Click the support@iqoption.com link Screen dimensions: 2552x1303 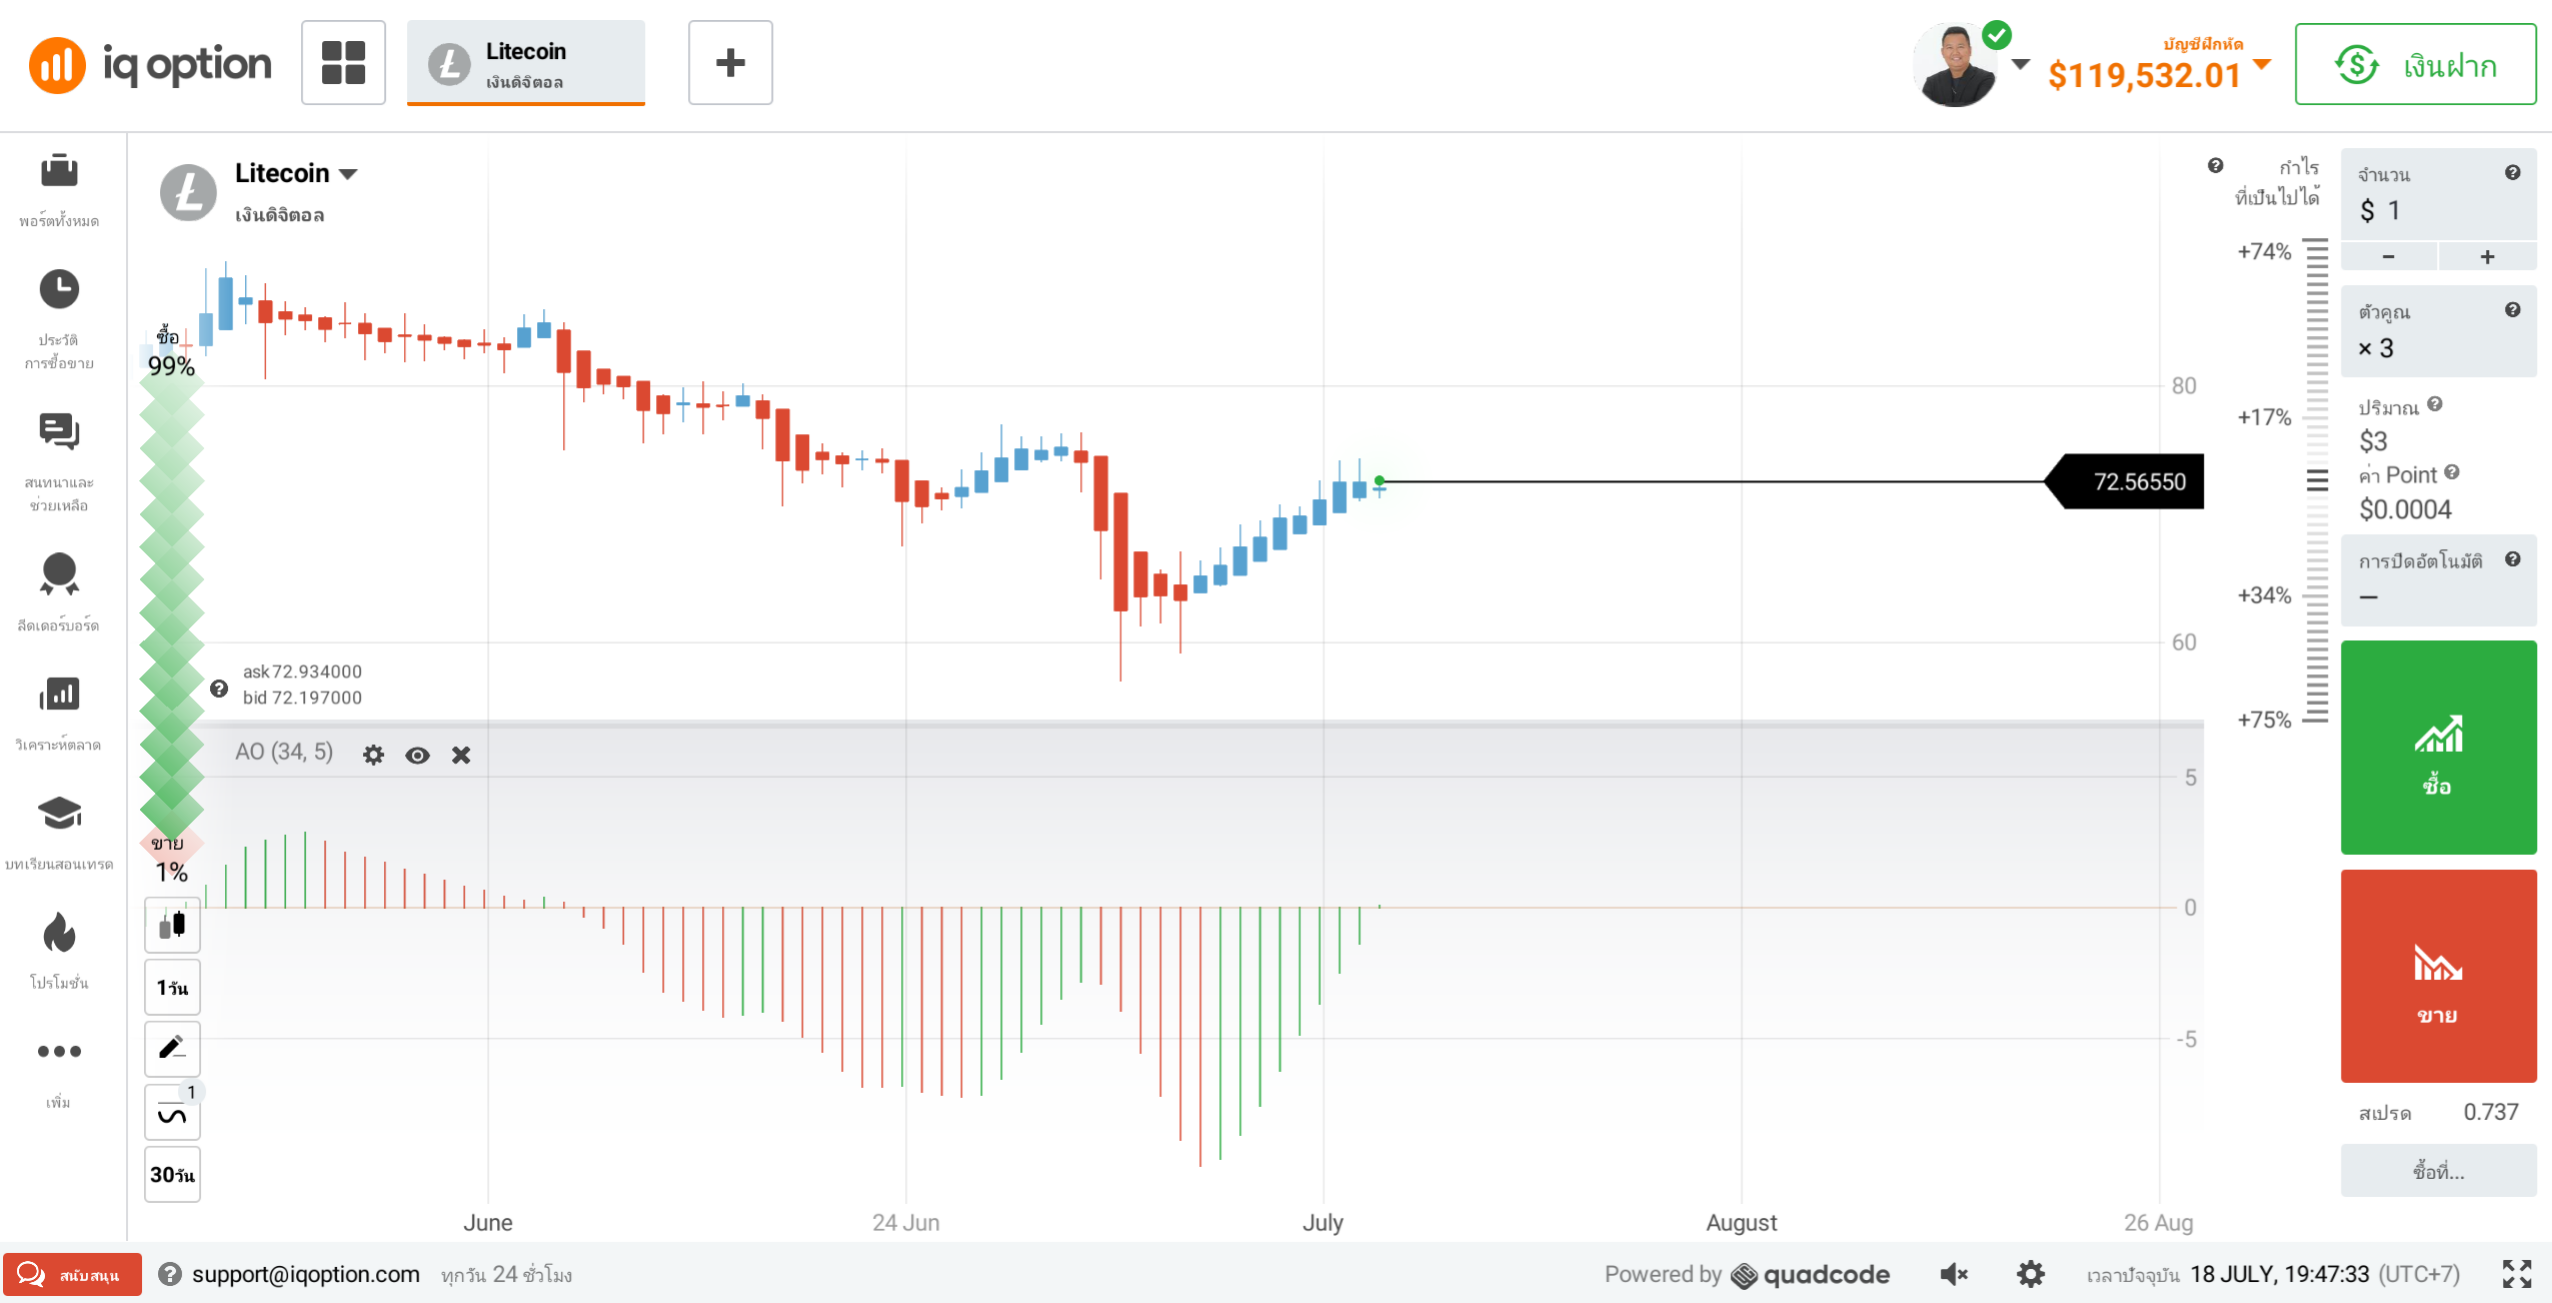(x=306, y=1274)
